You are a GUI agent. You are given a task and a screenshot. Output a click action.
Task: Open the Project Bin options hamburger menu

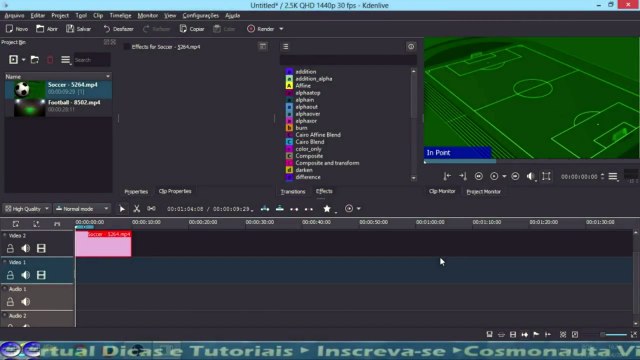(x=65, y=60)
